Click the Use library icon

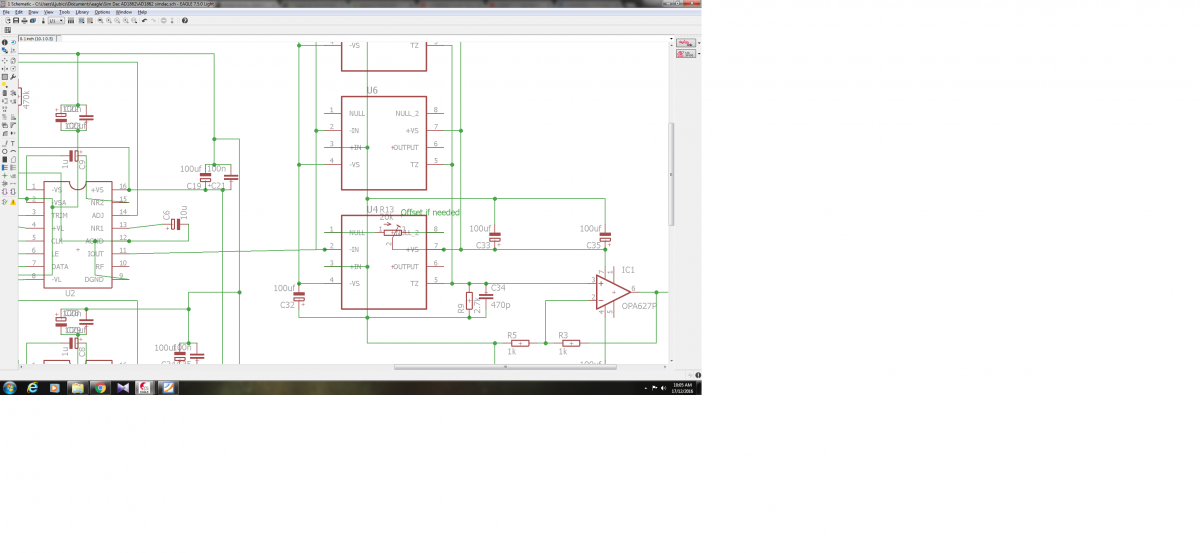click(x=71, y=20)
